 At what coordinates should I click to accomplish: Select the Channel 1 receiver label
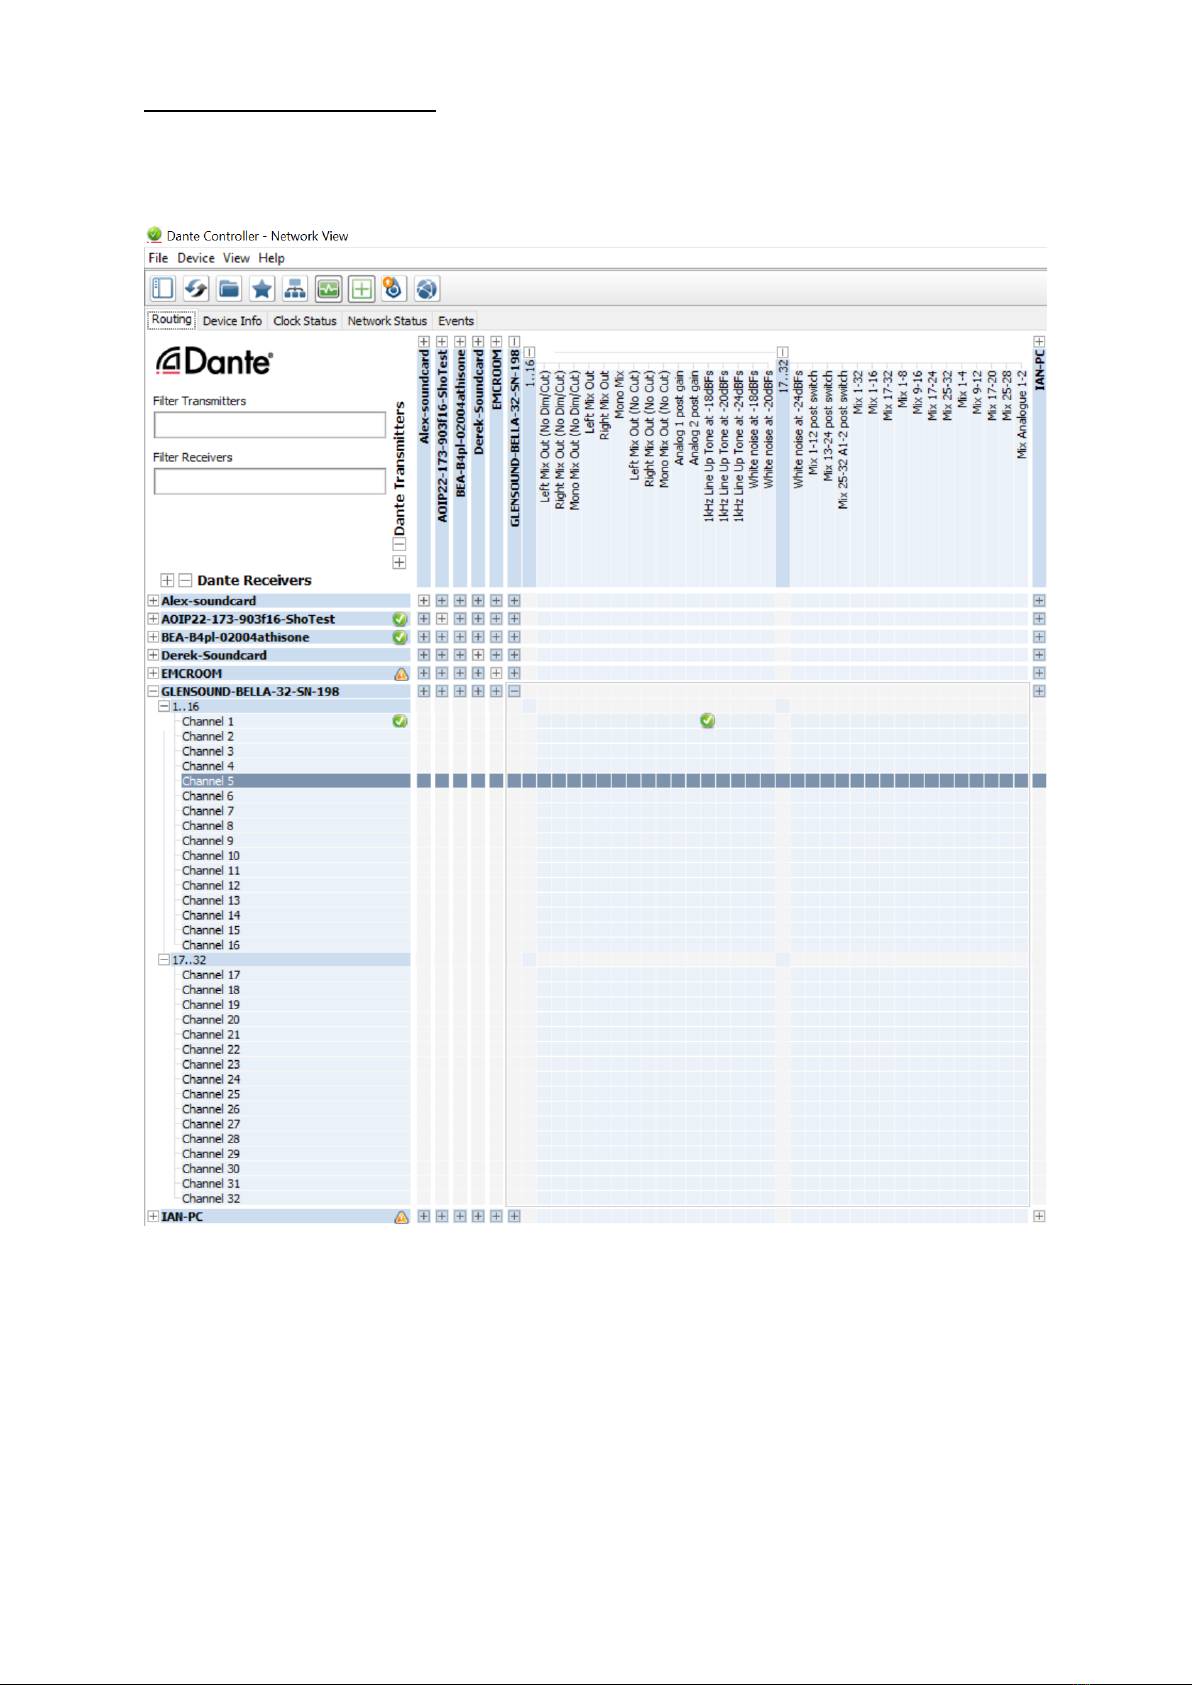click(208, 721)
